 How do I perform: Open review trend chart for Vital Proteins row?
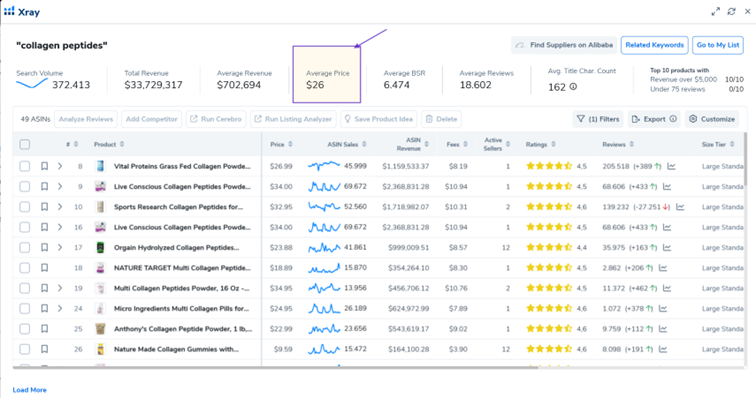(x=671, y=166)
